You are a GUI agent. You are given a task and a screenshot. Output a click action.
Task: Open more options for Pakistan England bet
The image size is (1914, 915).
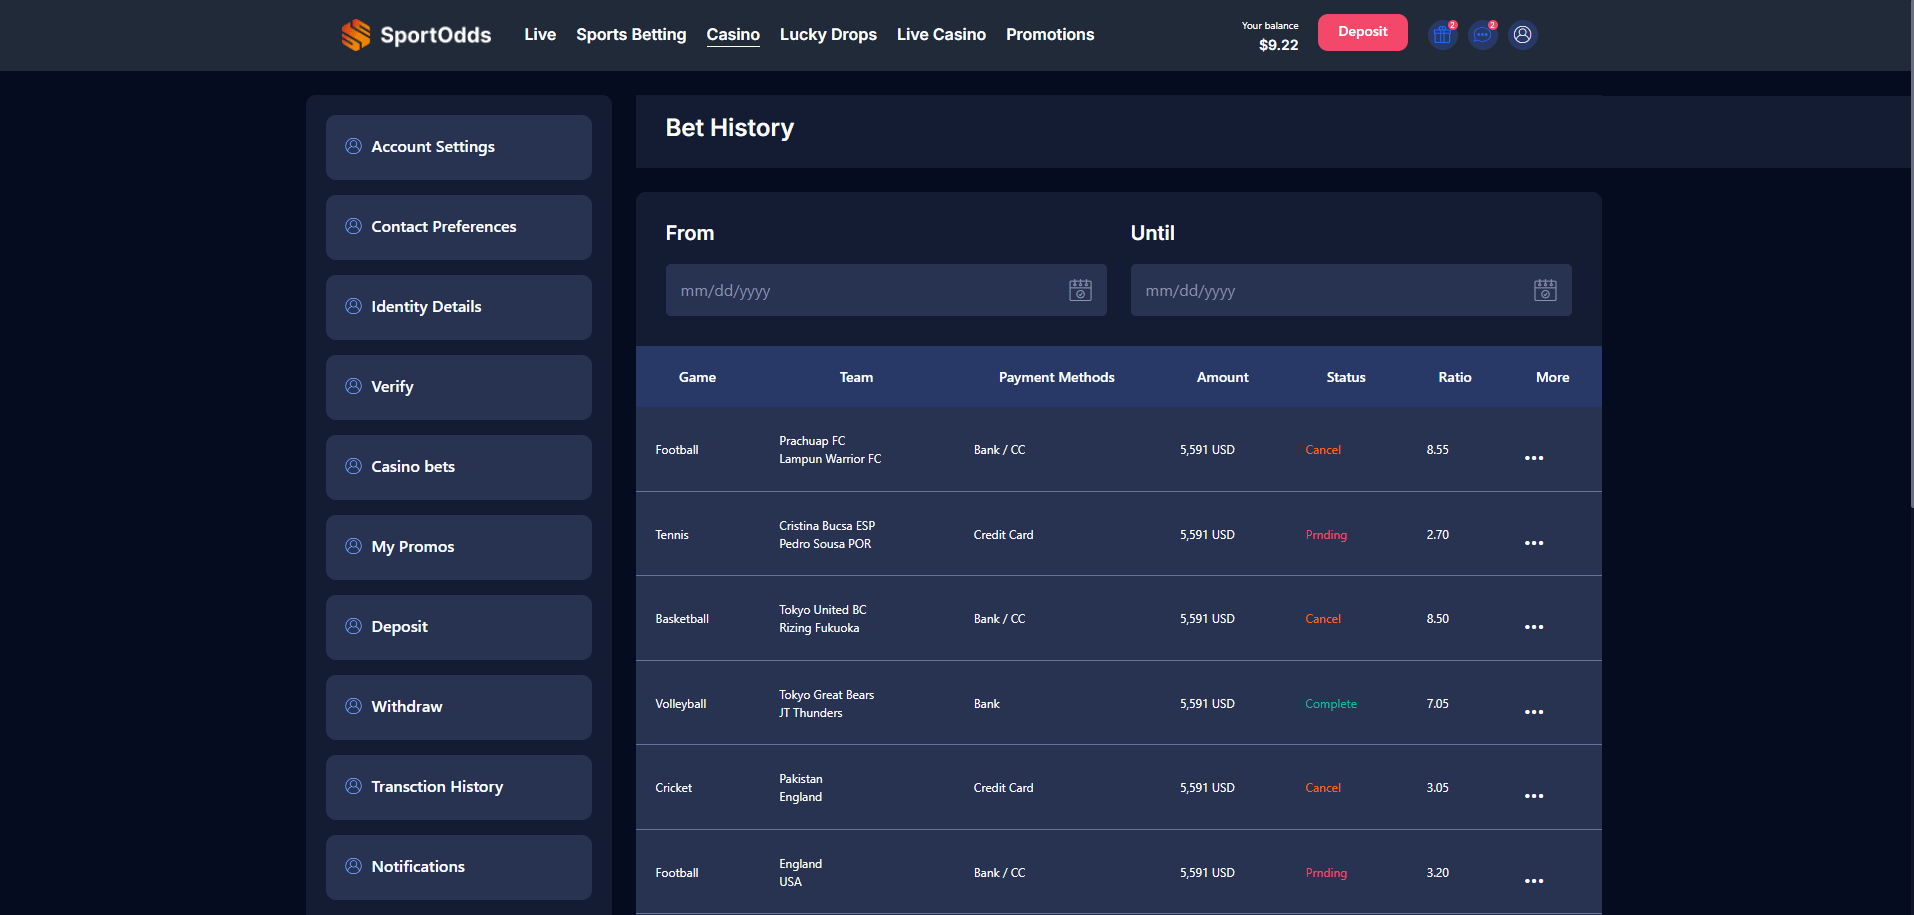(x=1534, y=796)
